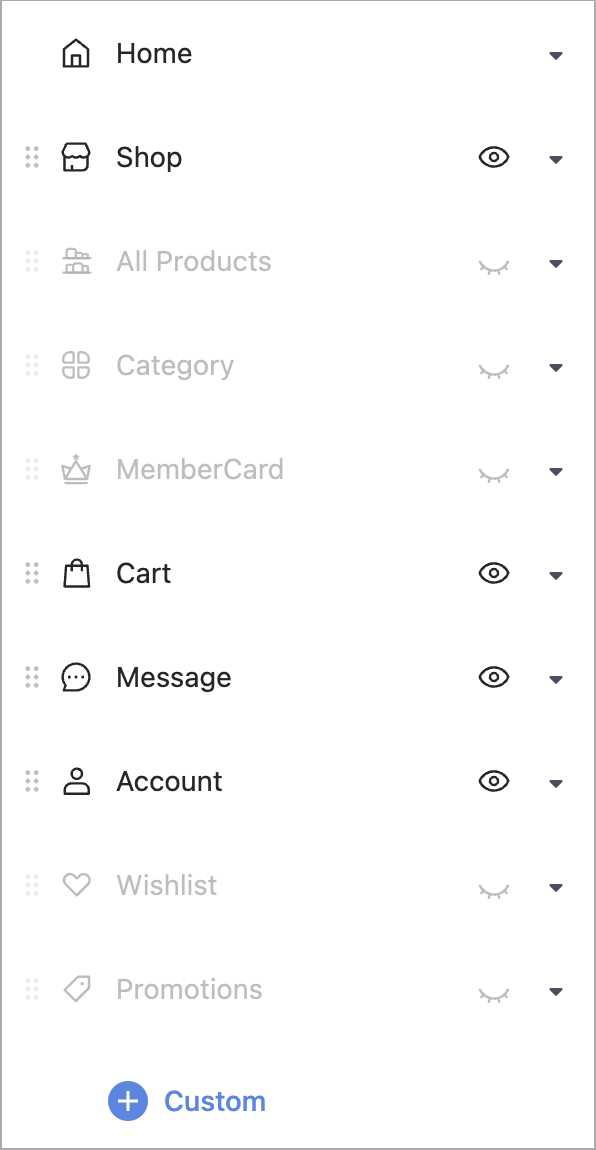The height and width of the screenshot is (1150, 596).
Task: Click the Cart shopping bag icon
Action: click(76, 574)
